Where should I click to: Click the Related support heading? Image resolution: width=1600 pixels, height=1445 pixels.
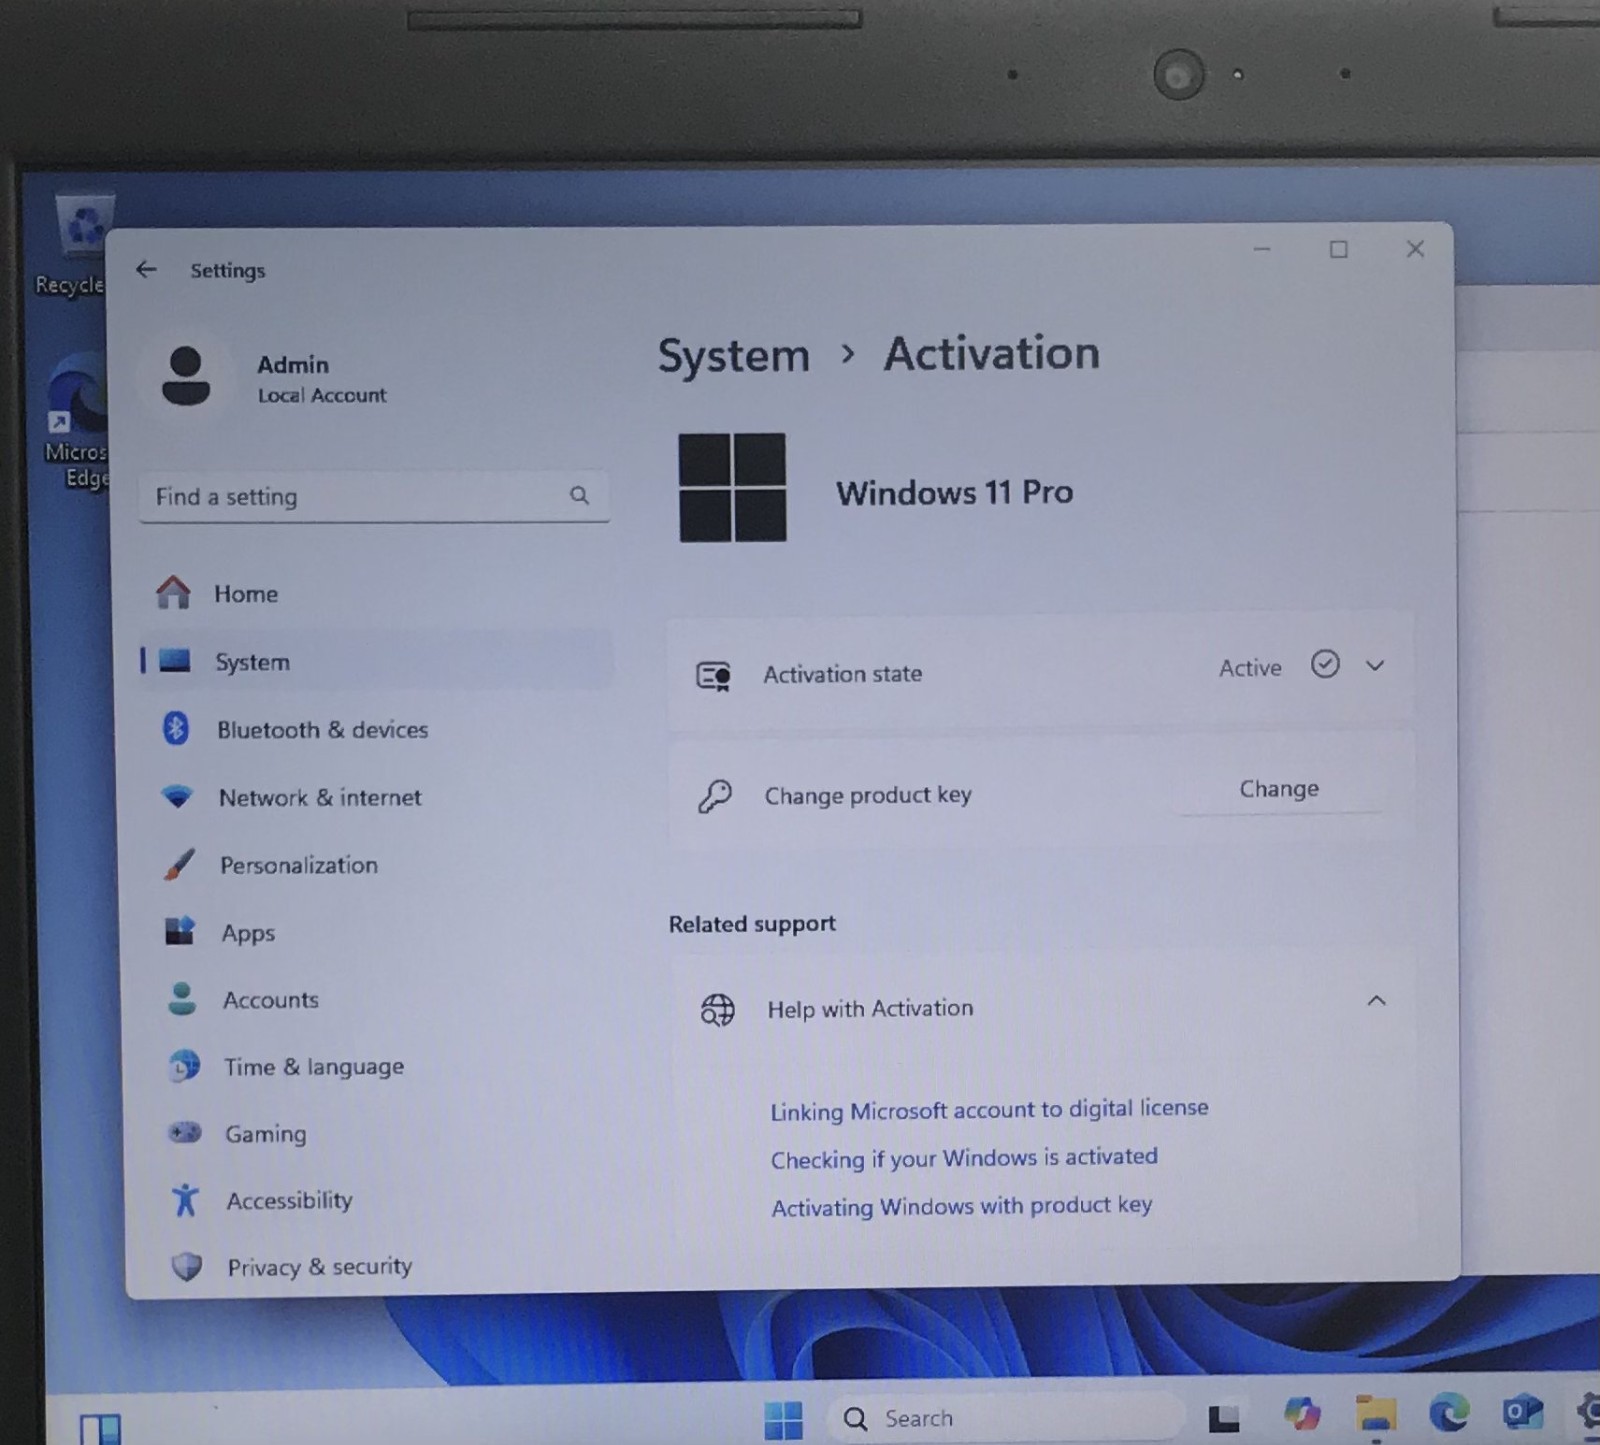click(x=752, y=924)
